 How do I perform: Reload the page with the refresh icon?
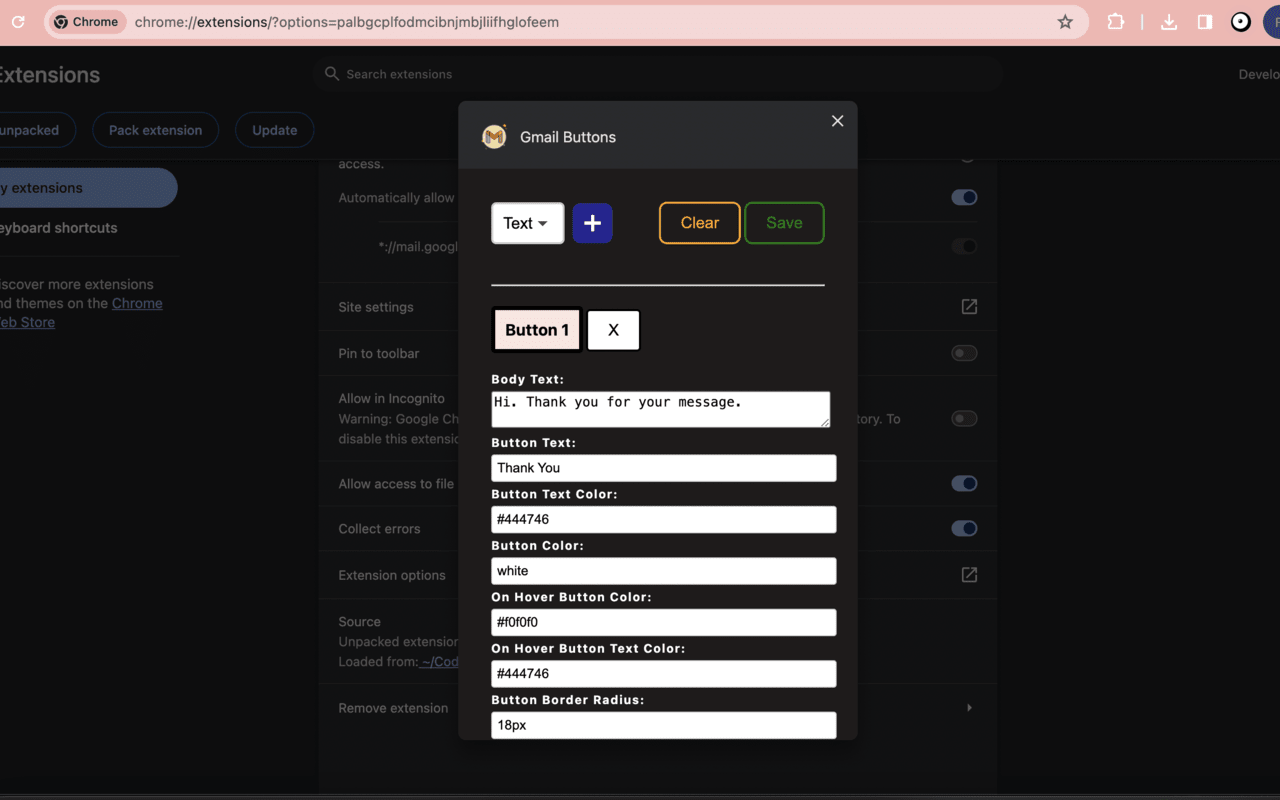tap(18, 21)
